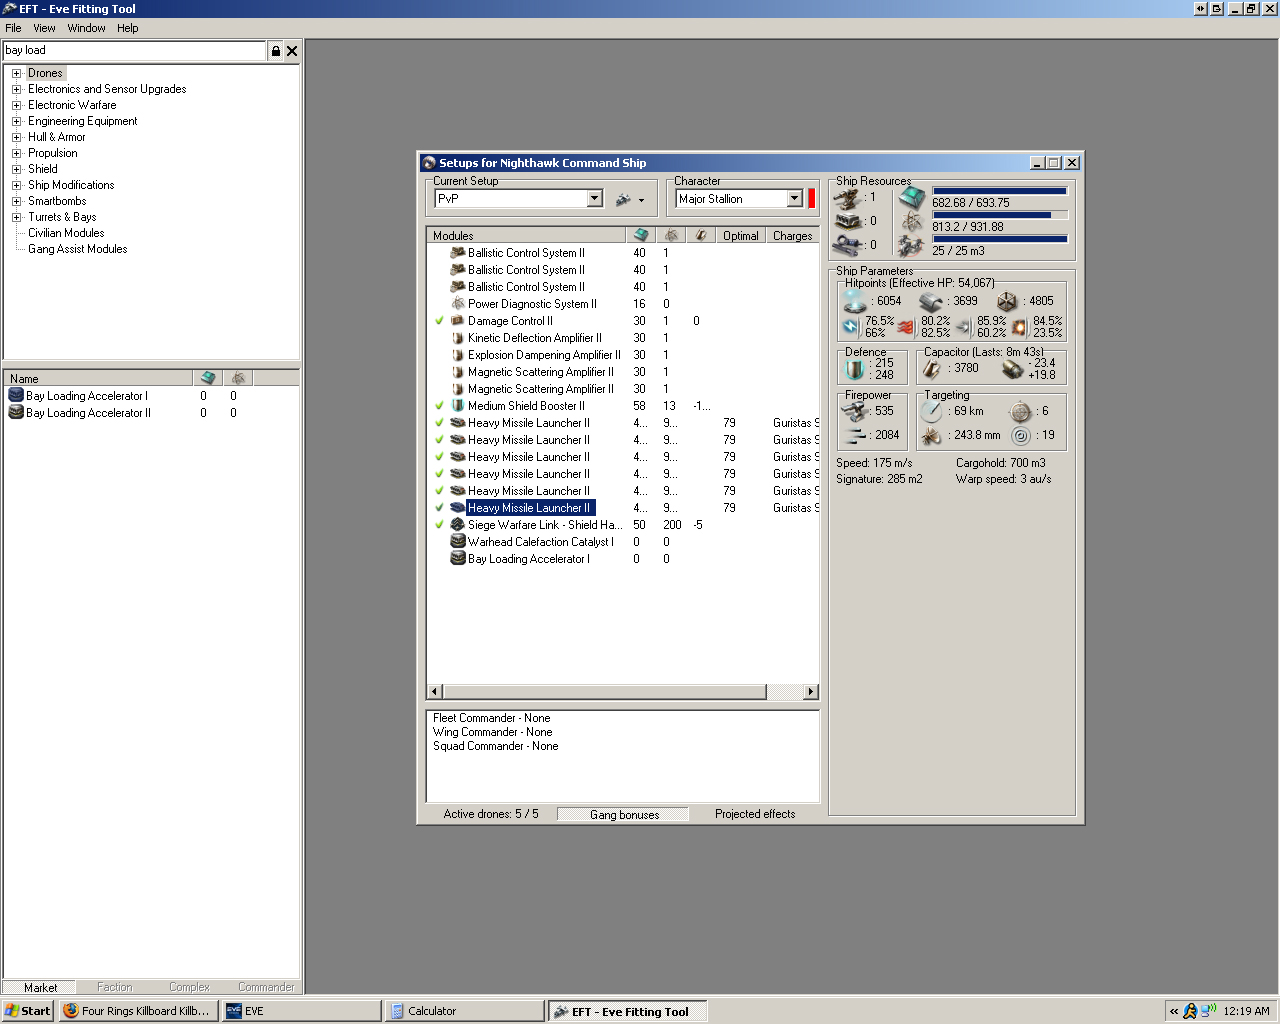Viewport: 1280px width, 1024px height.
Task: Click the targeting range icon beside 69 km
Action: tap(932, 411)
